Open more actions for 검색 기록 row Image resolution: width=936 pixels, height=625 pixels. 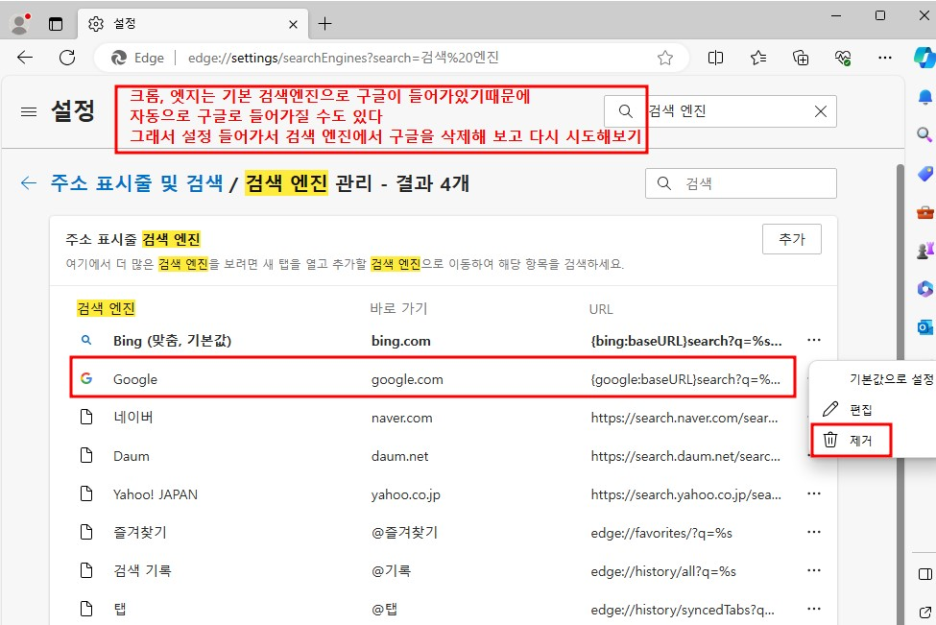[814, 570]
